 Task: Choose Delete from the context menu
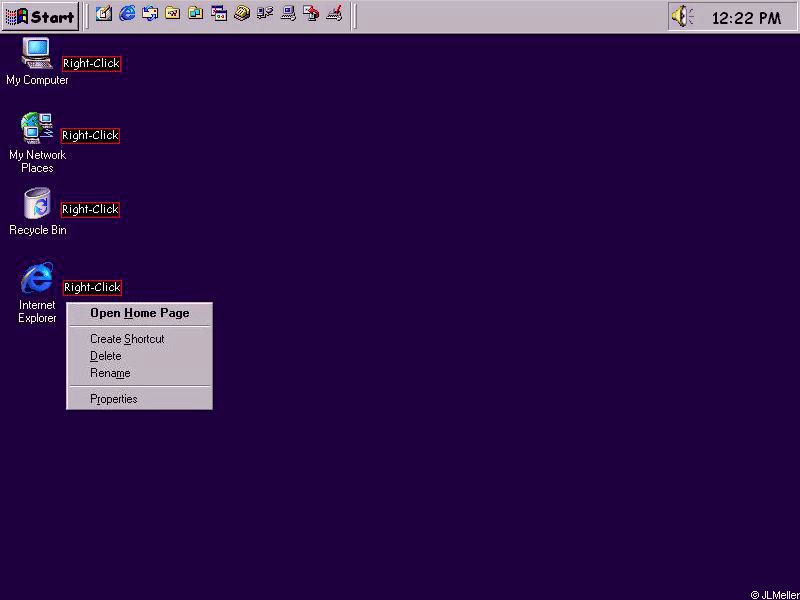(x=139, y=356)
